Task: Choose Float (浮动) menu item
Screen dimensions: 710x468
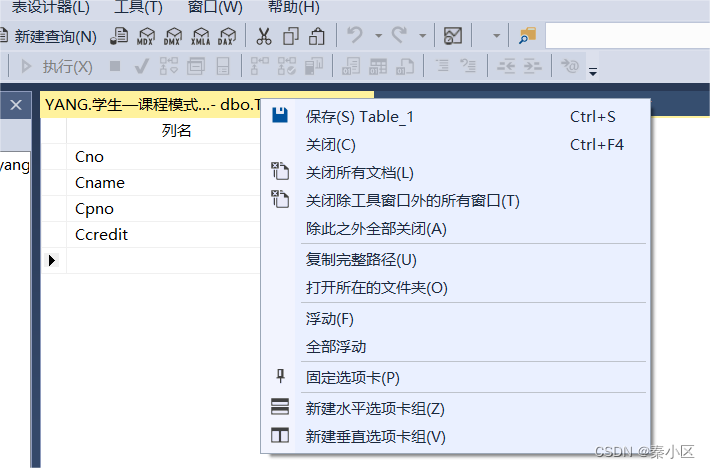Action: pyautogui.click(x=456, y=319)
